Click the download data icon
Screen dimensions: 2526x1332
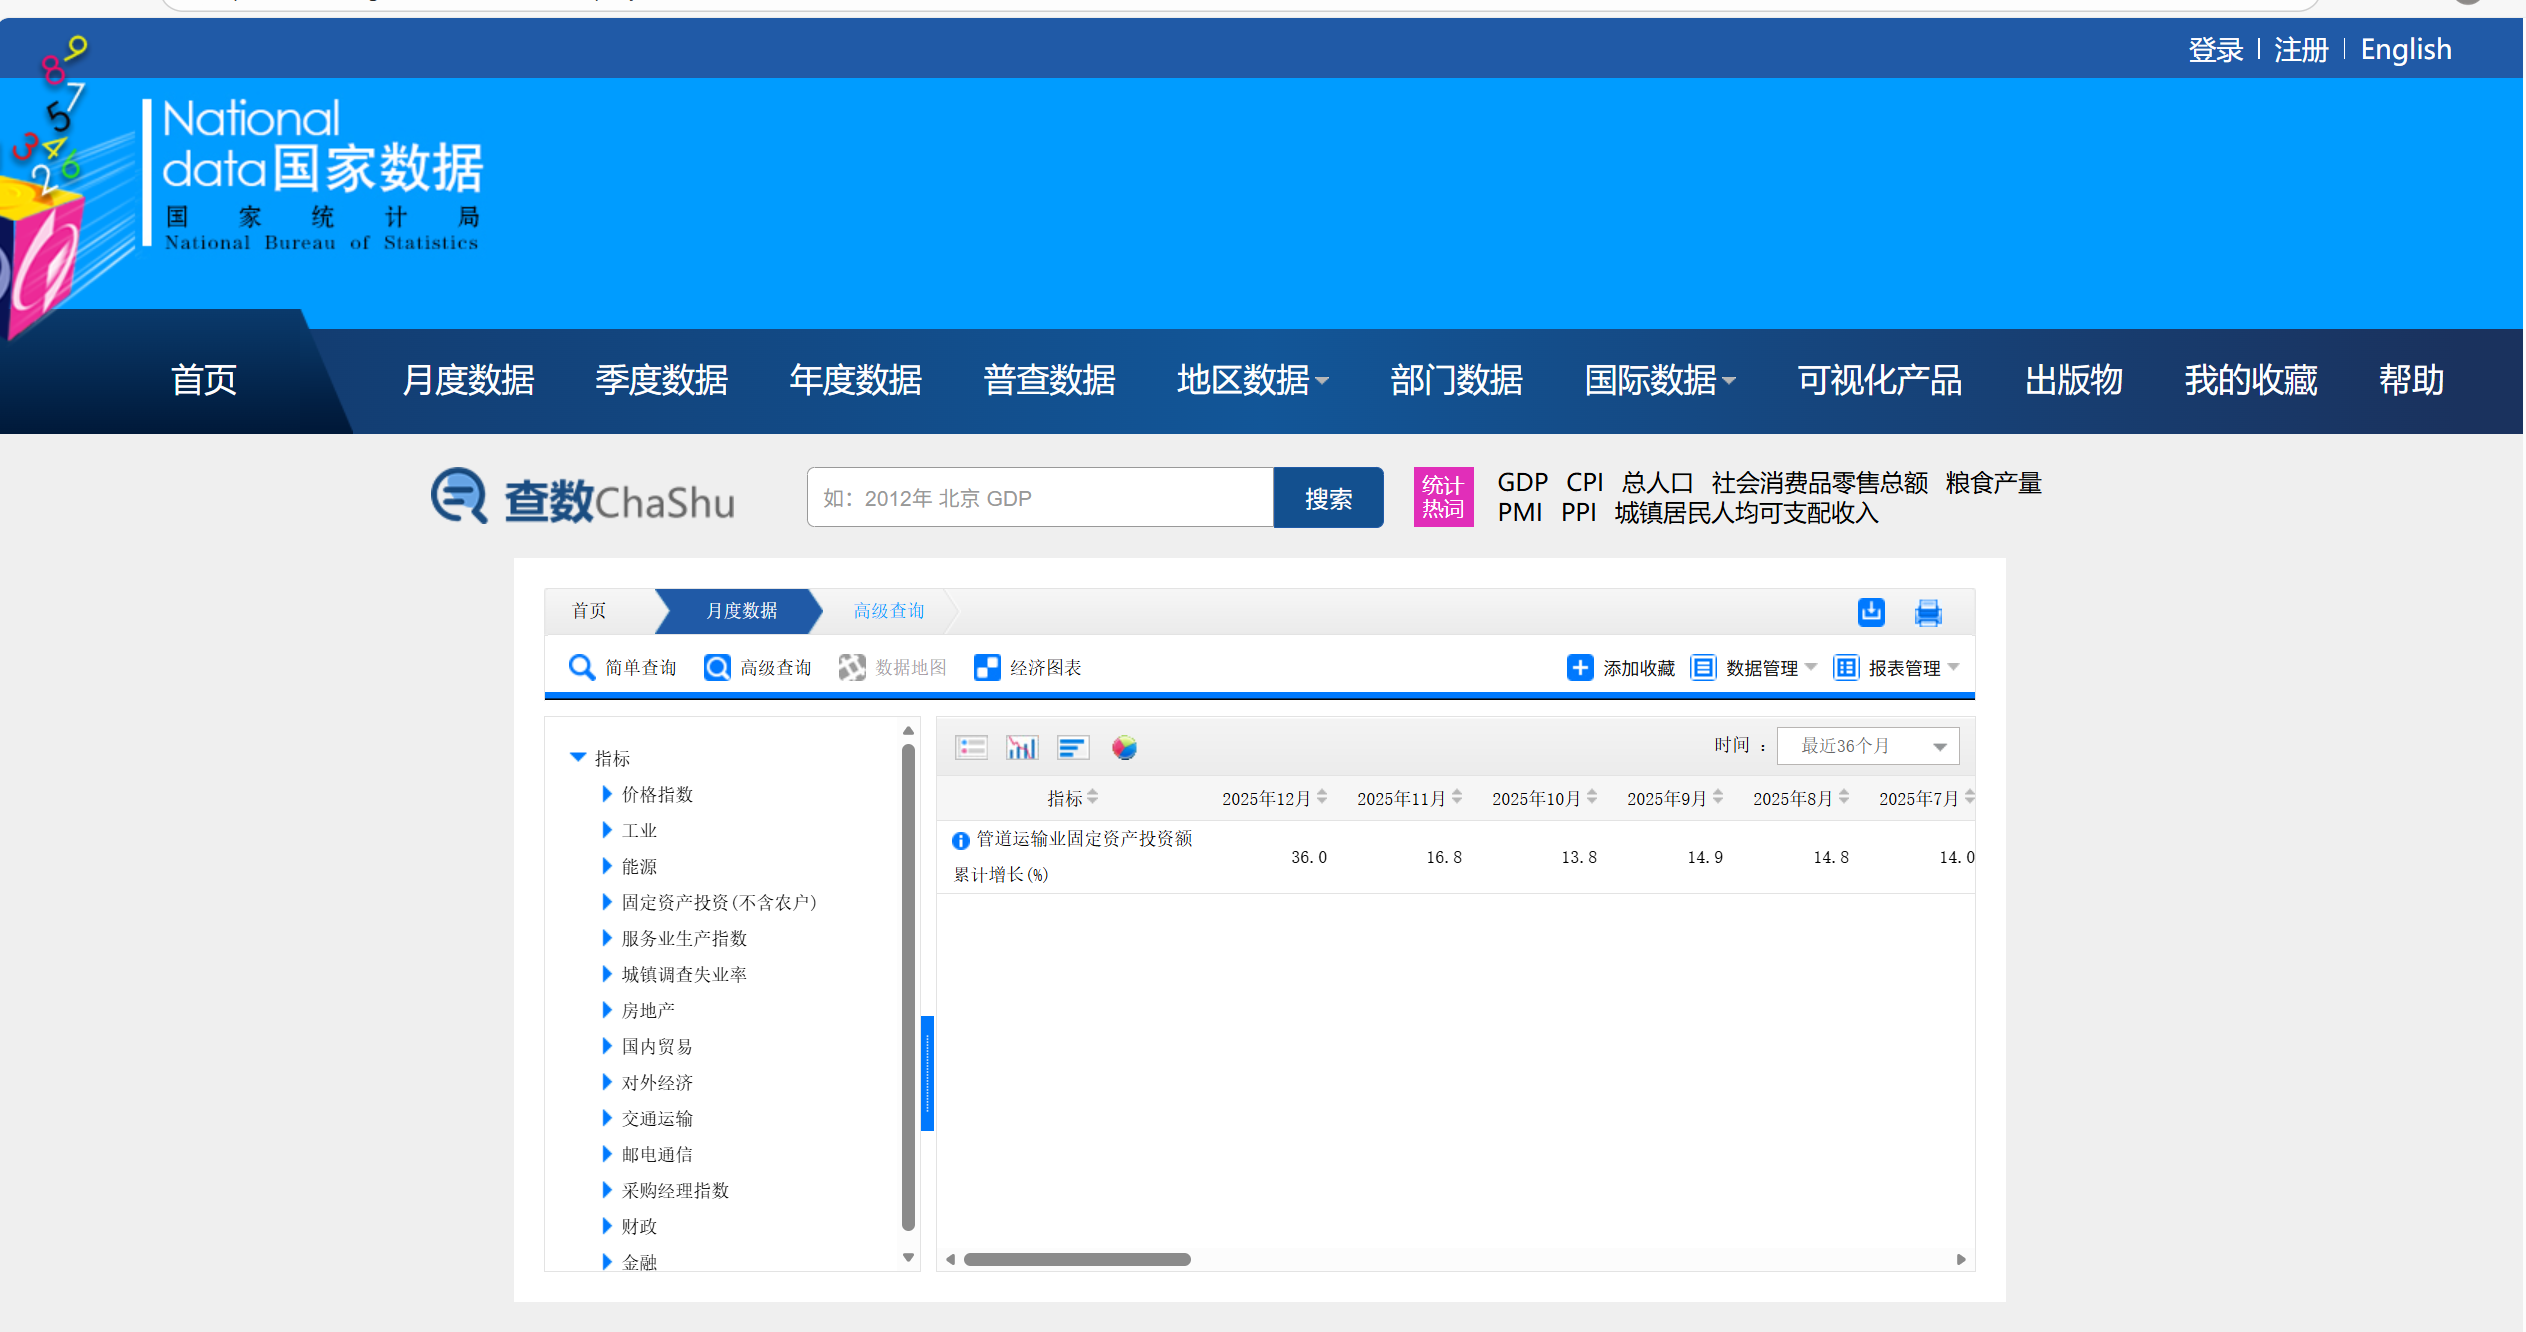pyautogui.click(x=1870, y=612)
